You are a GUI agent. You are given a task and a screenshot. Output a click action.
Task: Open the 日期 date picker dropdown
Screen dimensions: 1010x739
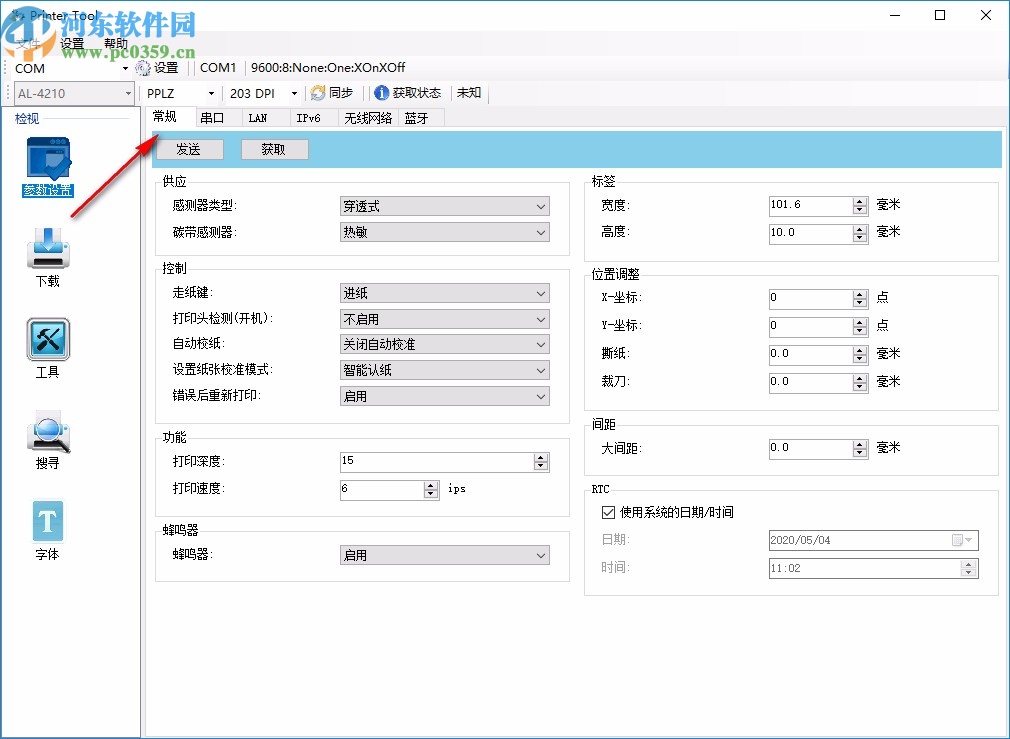969,539
